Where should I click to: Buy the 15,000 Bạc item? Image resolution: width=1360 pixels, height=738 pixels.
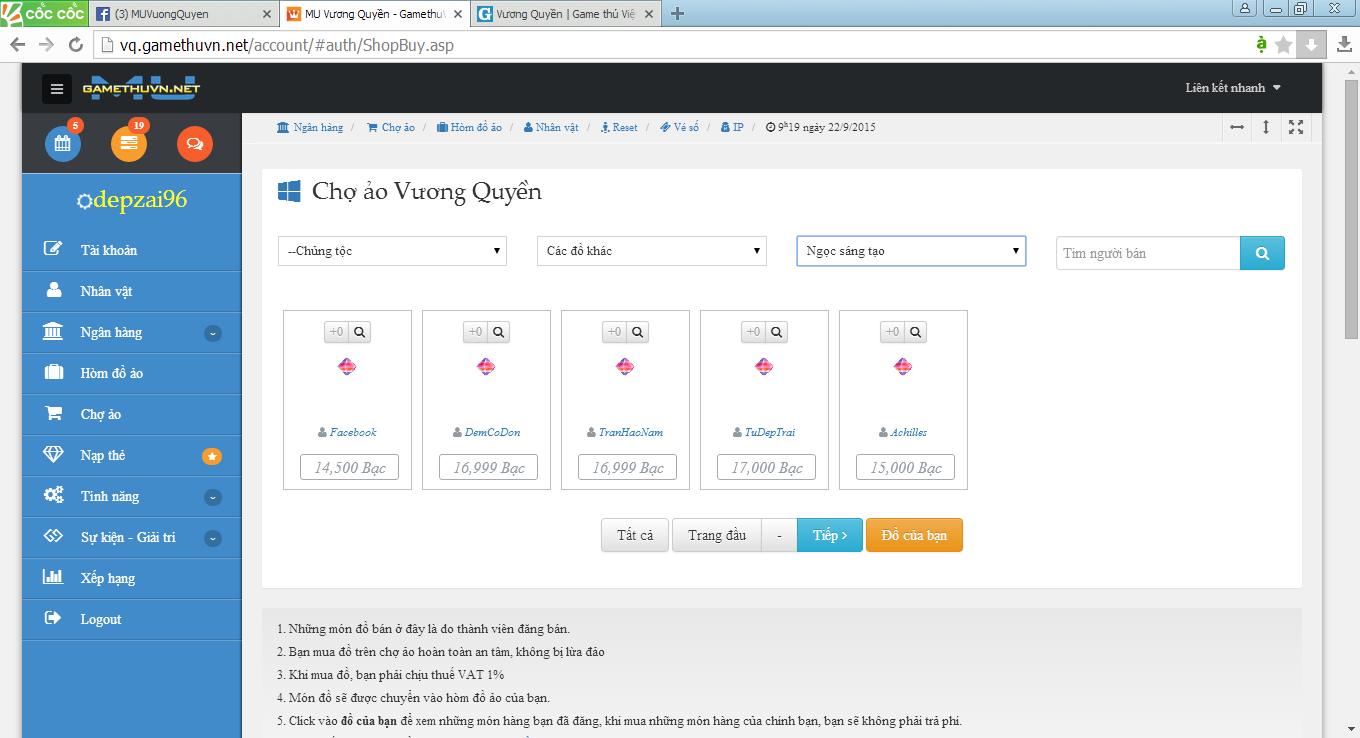(905, 467)
